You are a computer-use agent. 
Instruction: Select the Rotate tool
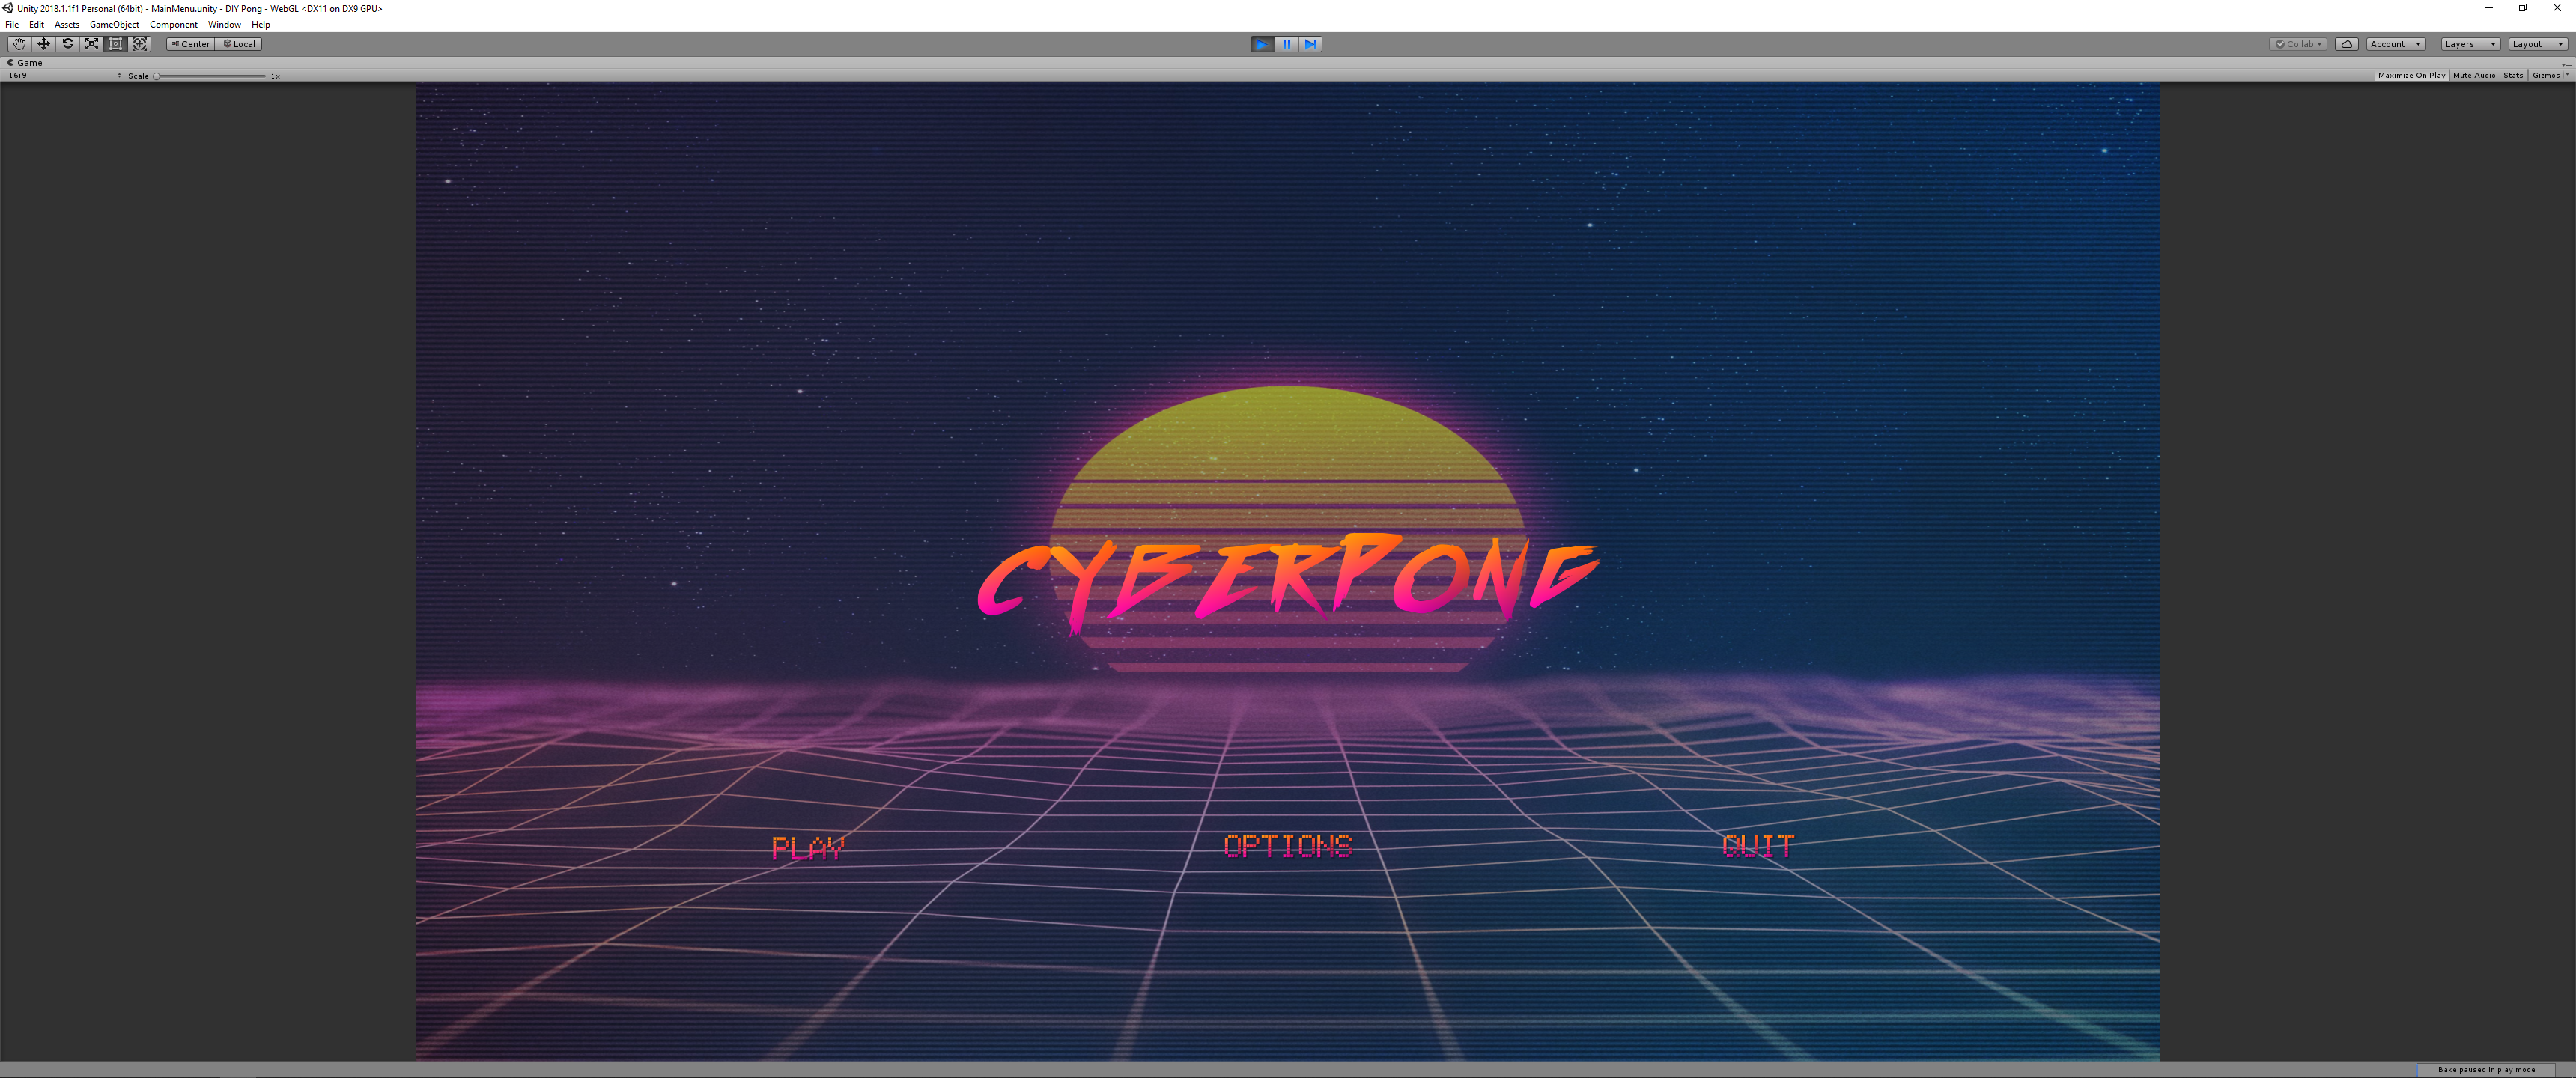pos(67,44)
